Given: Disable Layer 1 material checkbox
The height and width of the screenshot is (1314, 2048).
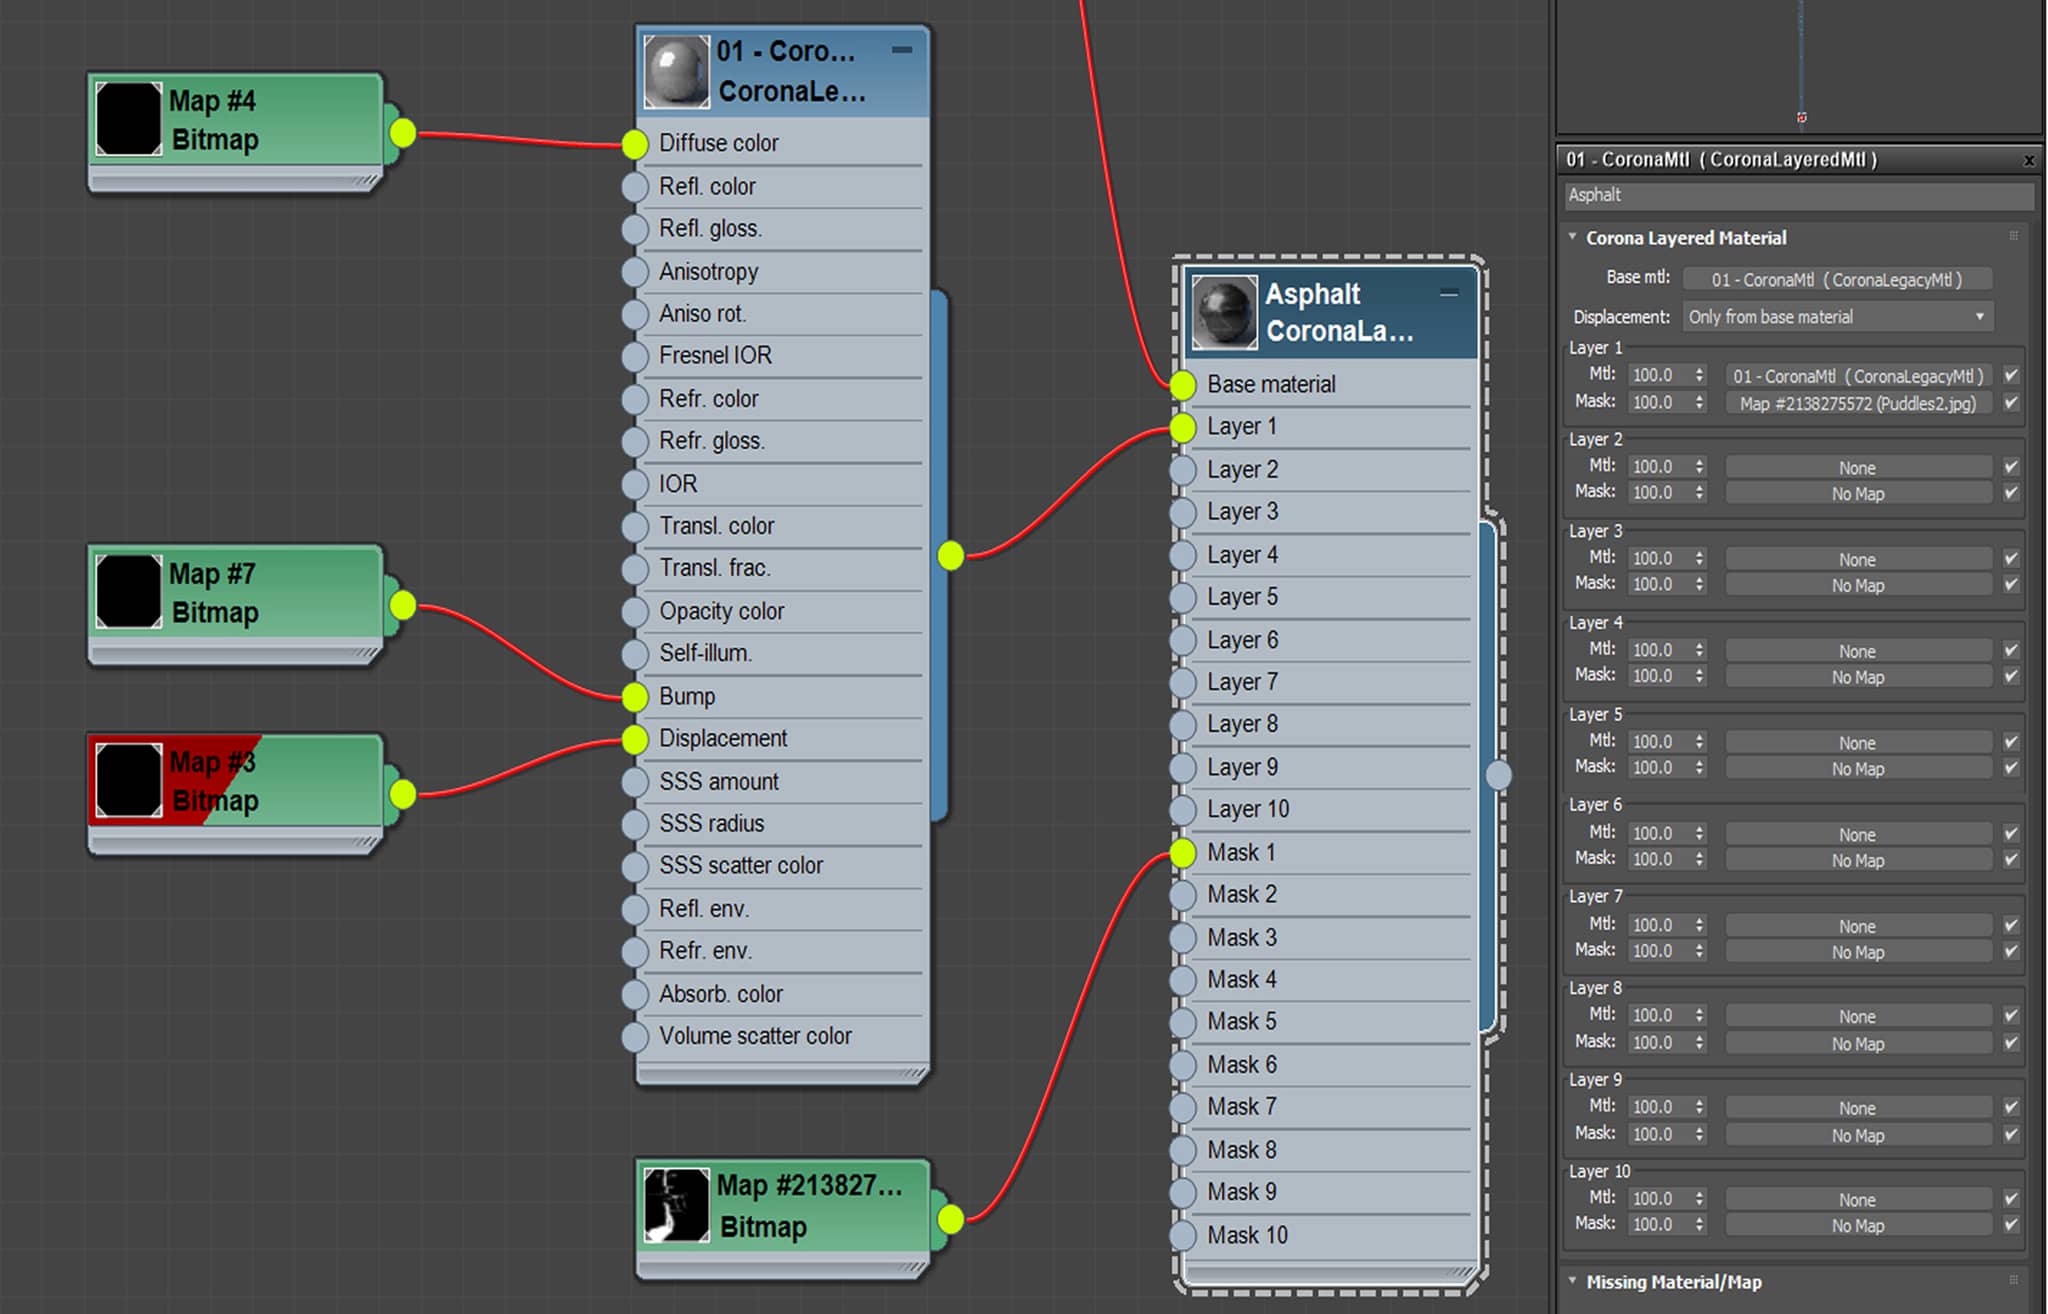Looking at the screenshot, I should (2011, 376).
